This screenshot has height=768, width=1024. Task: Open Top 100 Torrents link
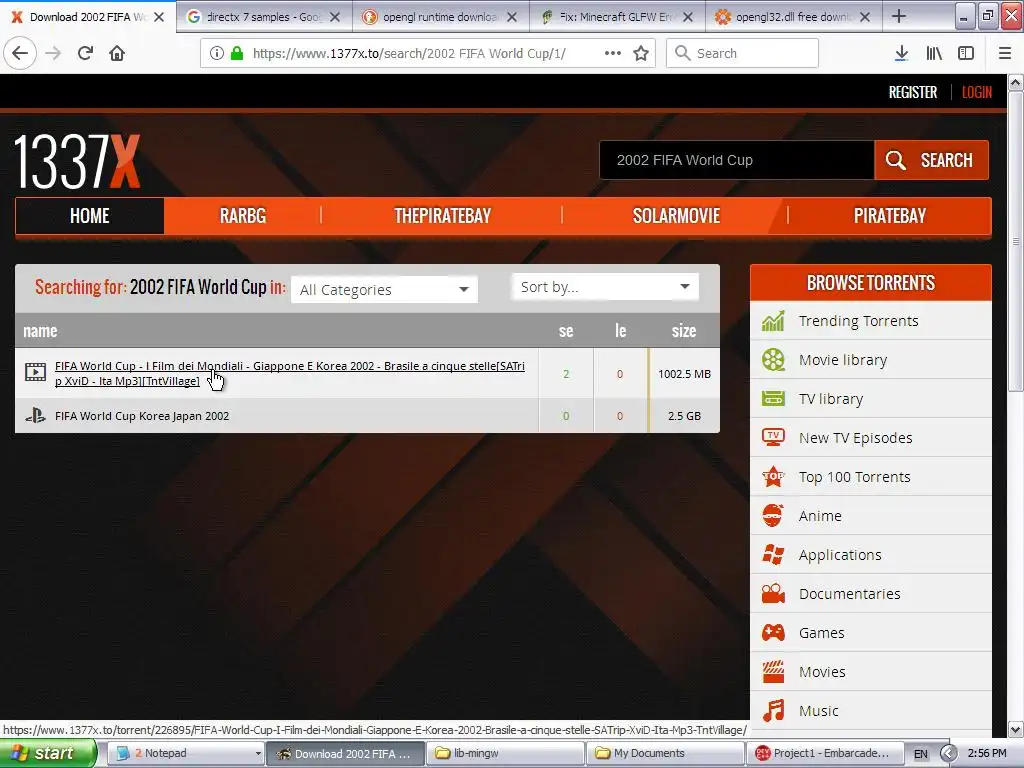[x=854, y=477]
